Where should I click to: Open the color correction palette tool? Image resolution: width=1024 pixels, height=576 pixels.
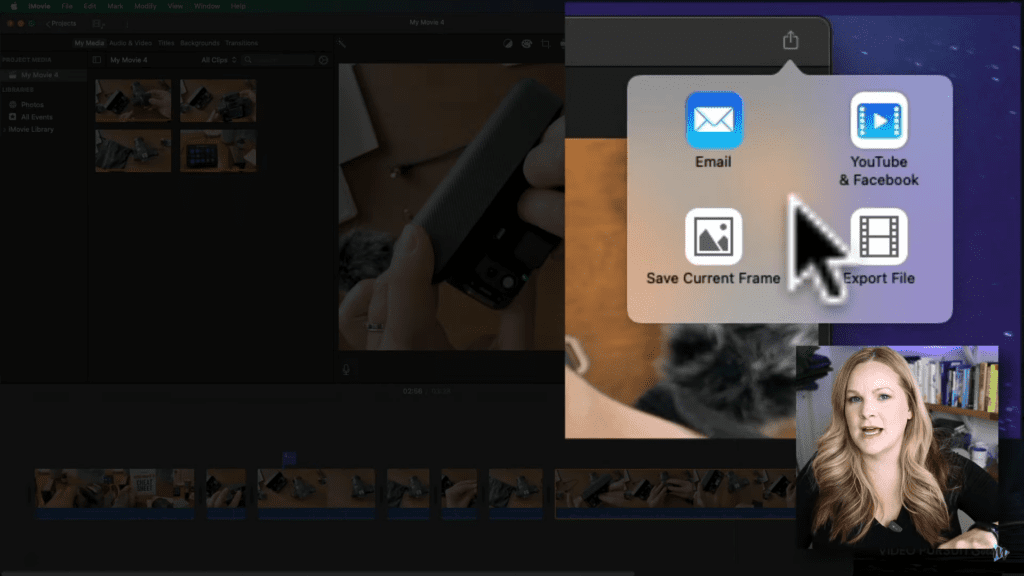point(526,44)
